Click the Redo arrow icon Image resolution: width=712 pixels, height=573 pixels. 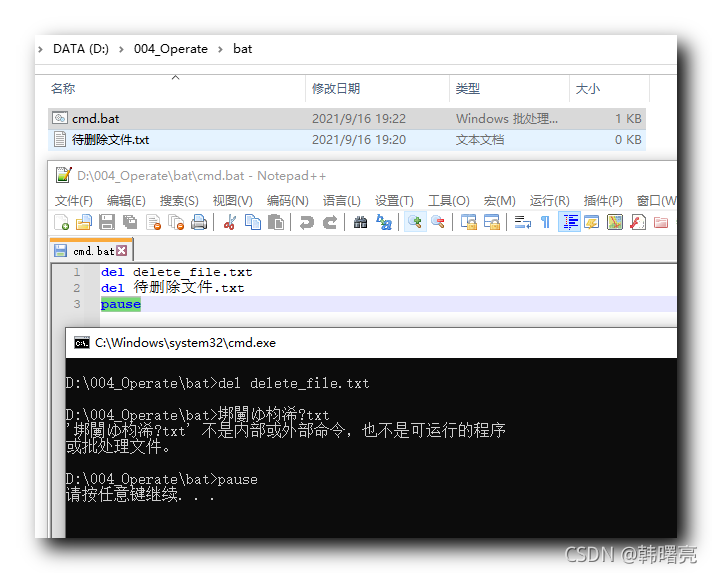click(330, 222)
